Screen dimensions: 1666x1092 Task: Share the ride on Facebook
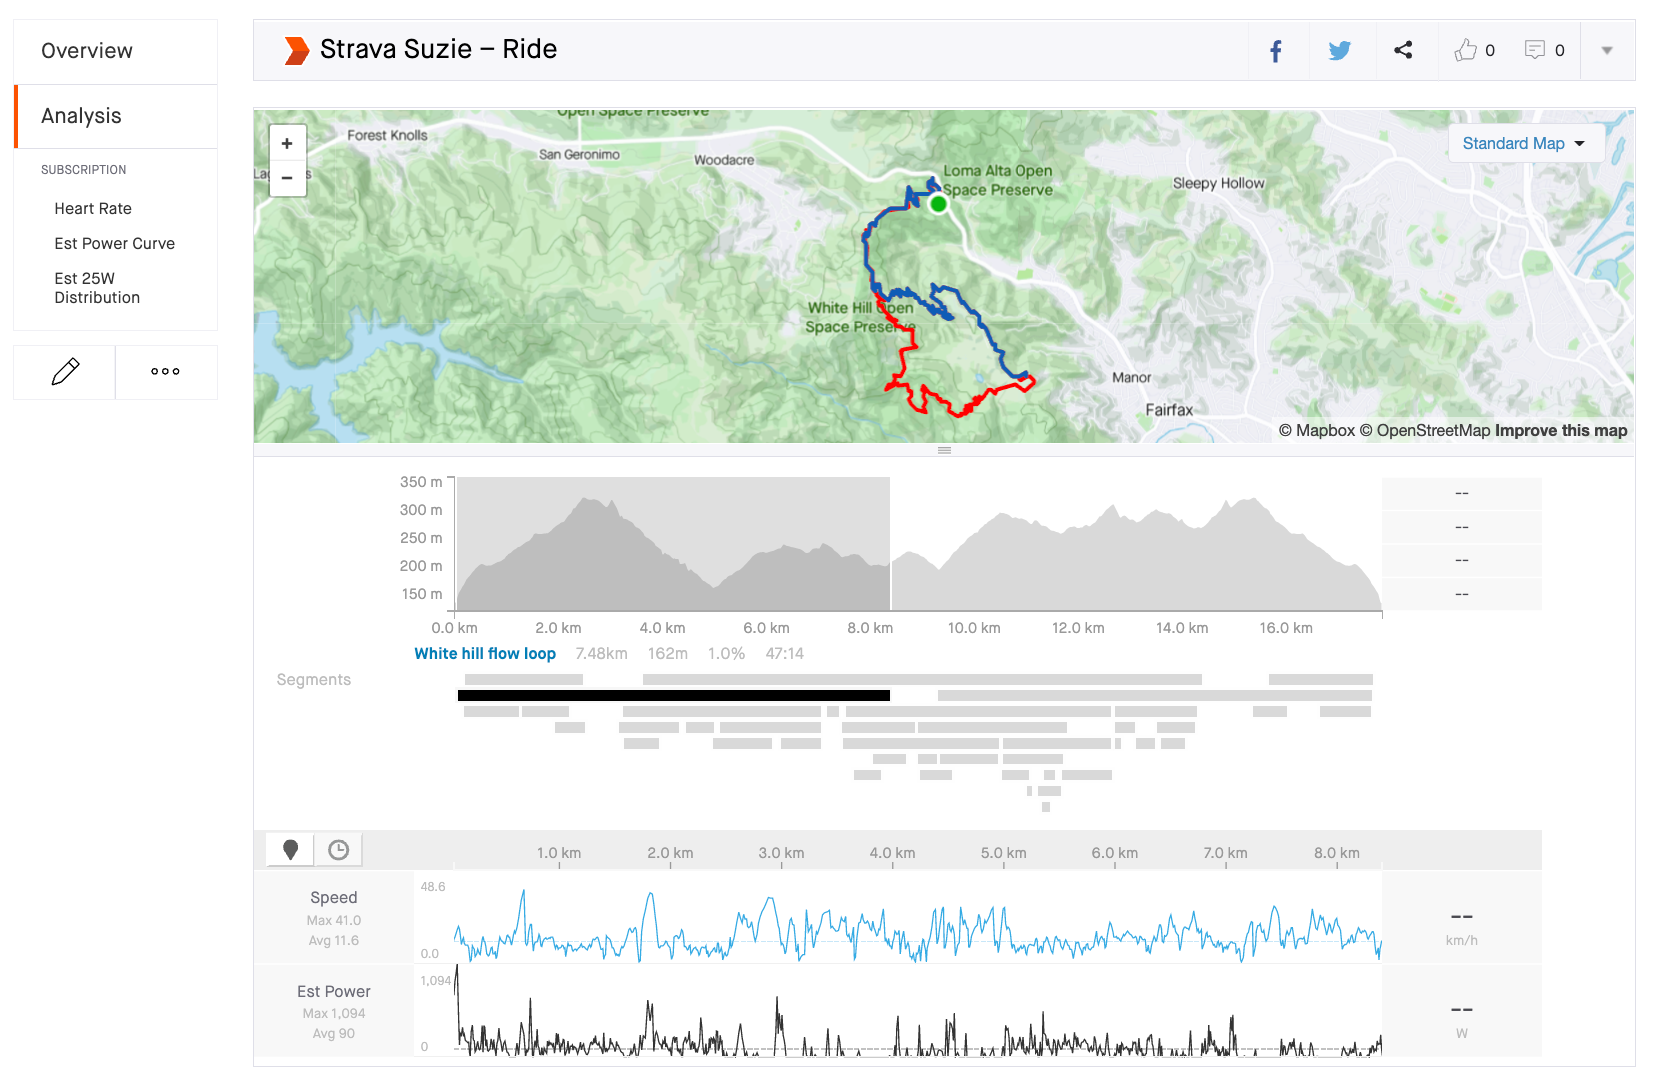tap(1276, 51)
